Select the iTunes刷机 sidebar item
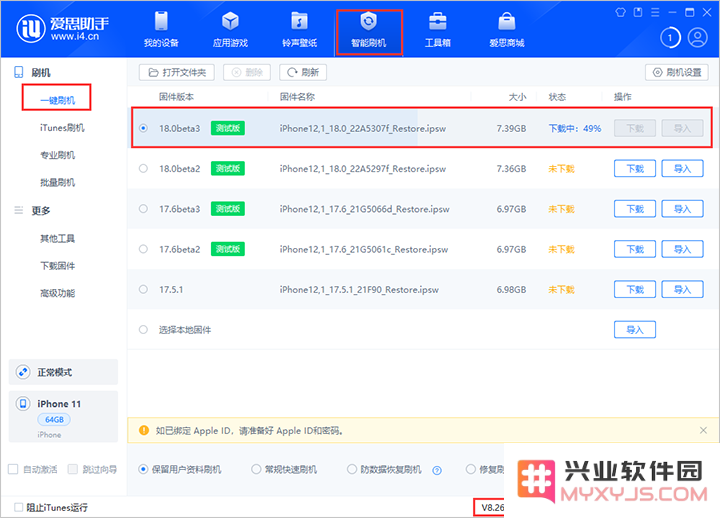Image resolution: width=720 pixels, height=518 pixels. (x=62, y=128)
